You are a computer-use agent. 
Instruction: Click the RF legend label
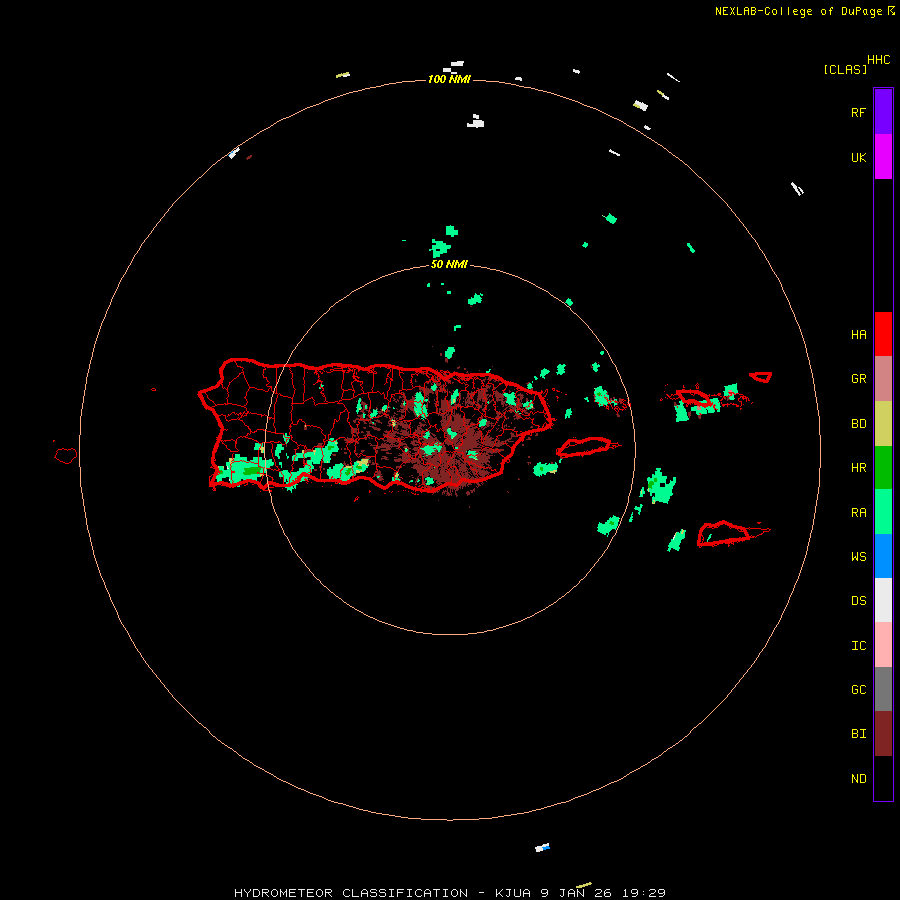click(858, 112)
